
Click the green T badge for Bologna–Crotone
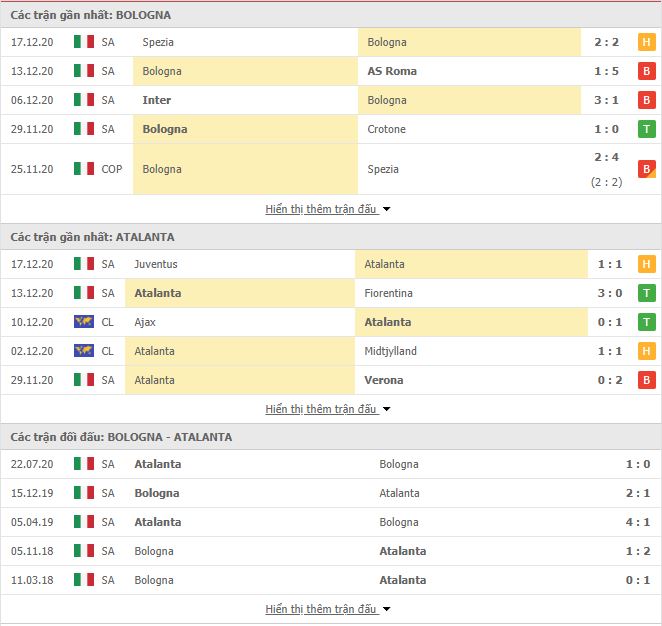(646, 129)
